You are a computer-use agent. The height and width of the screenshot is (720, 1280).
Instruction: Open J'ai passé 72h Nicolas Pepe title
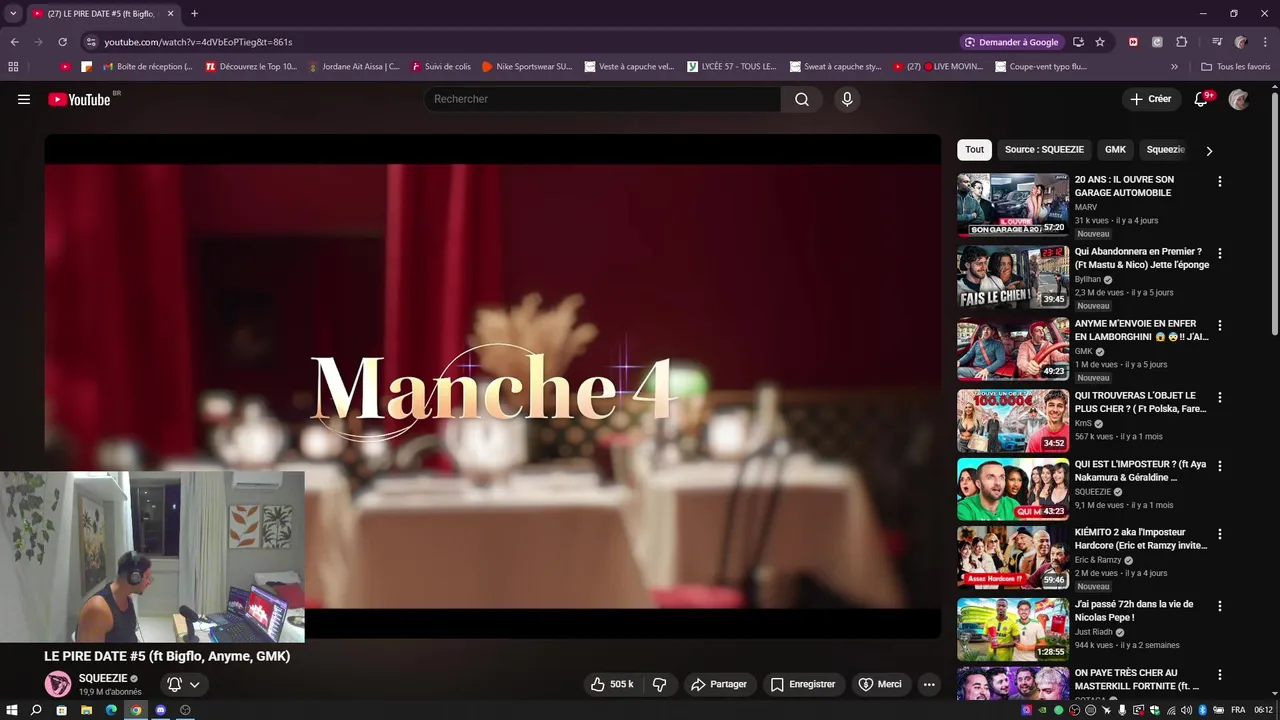point(1134,611)
